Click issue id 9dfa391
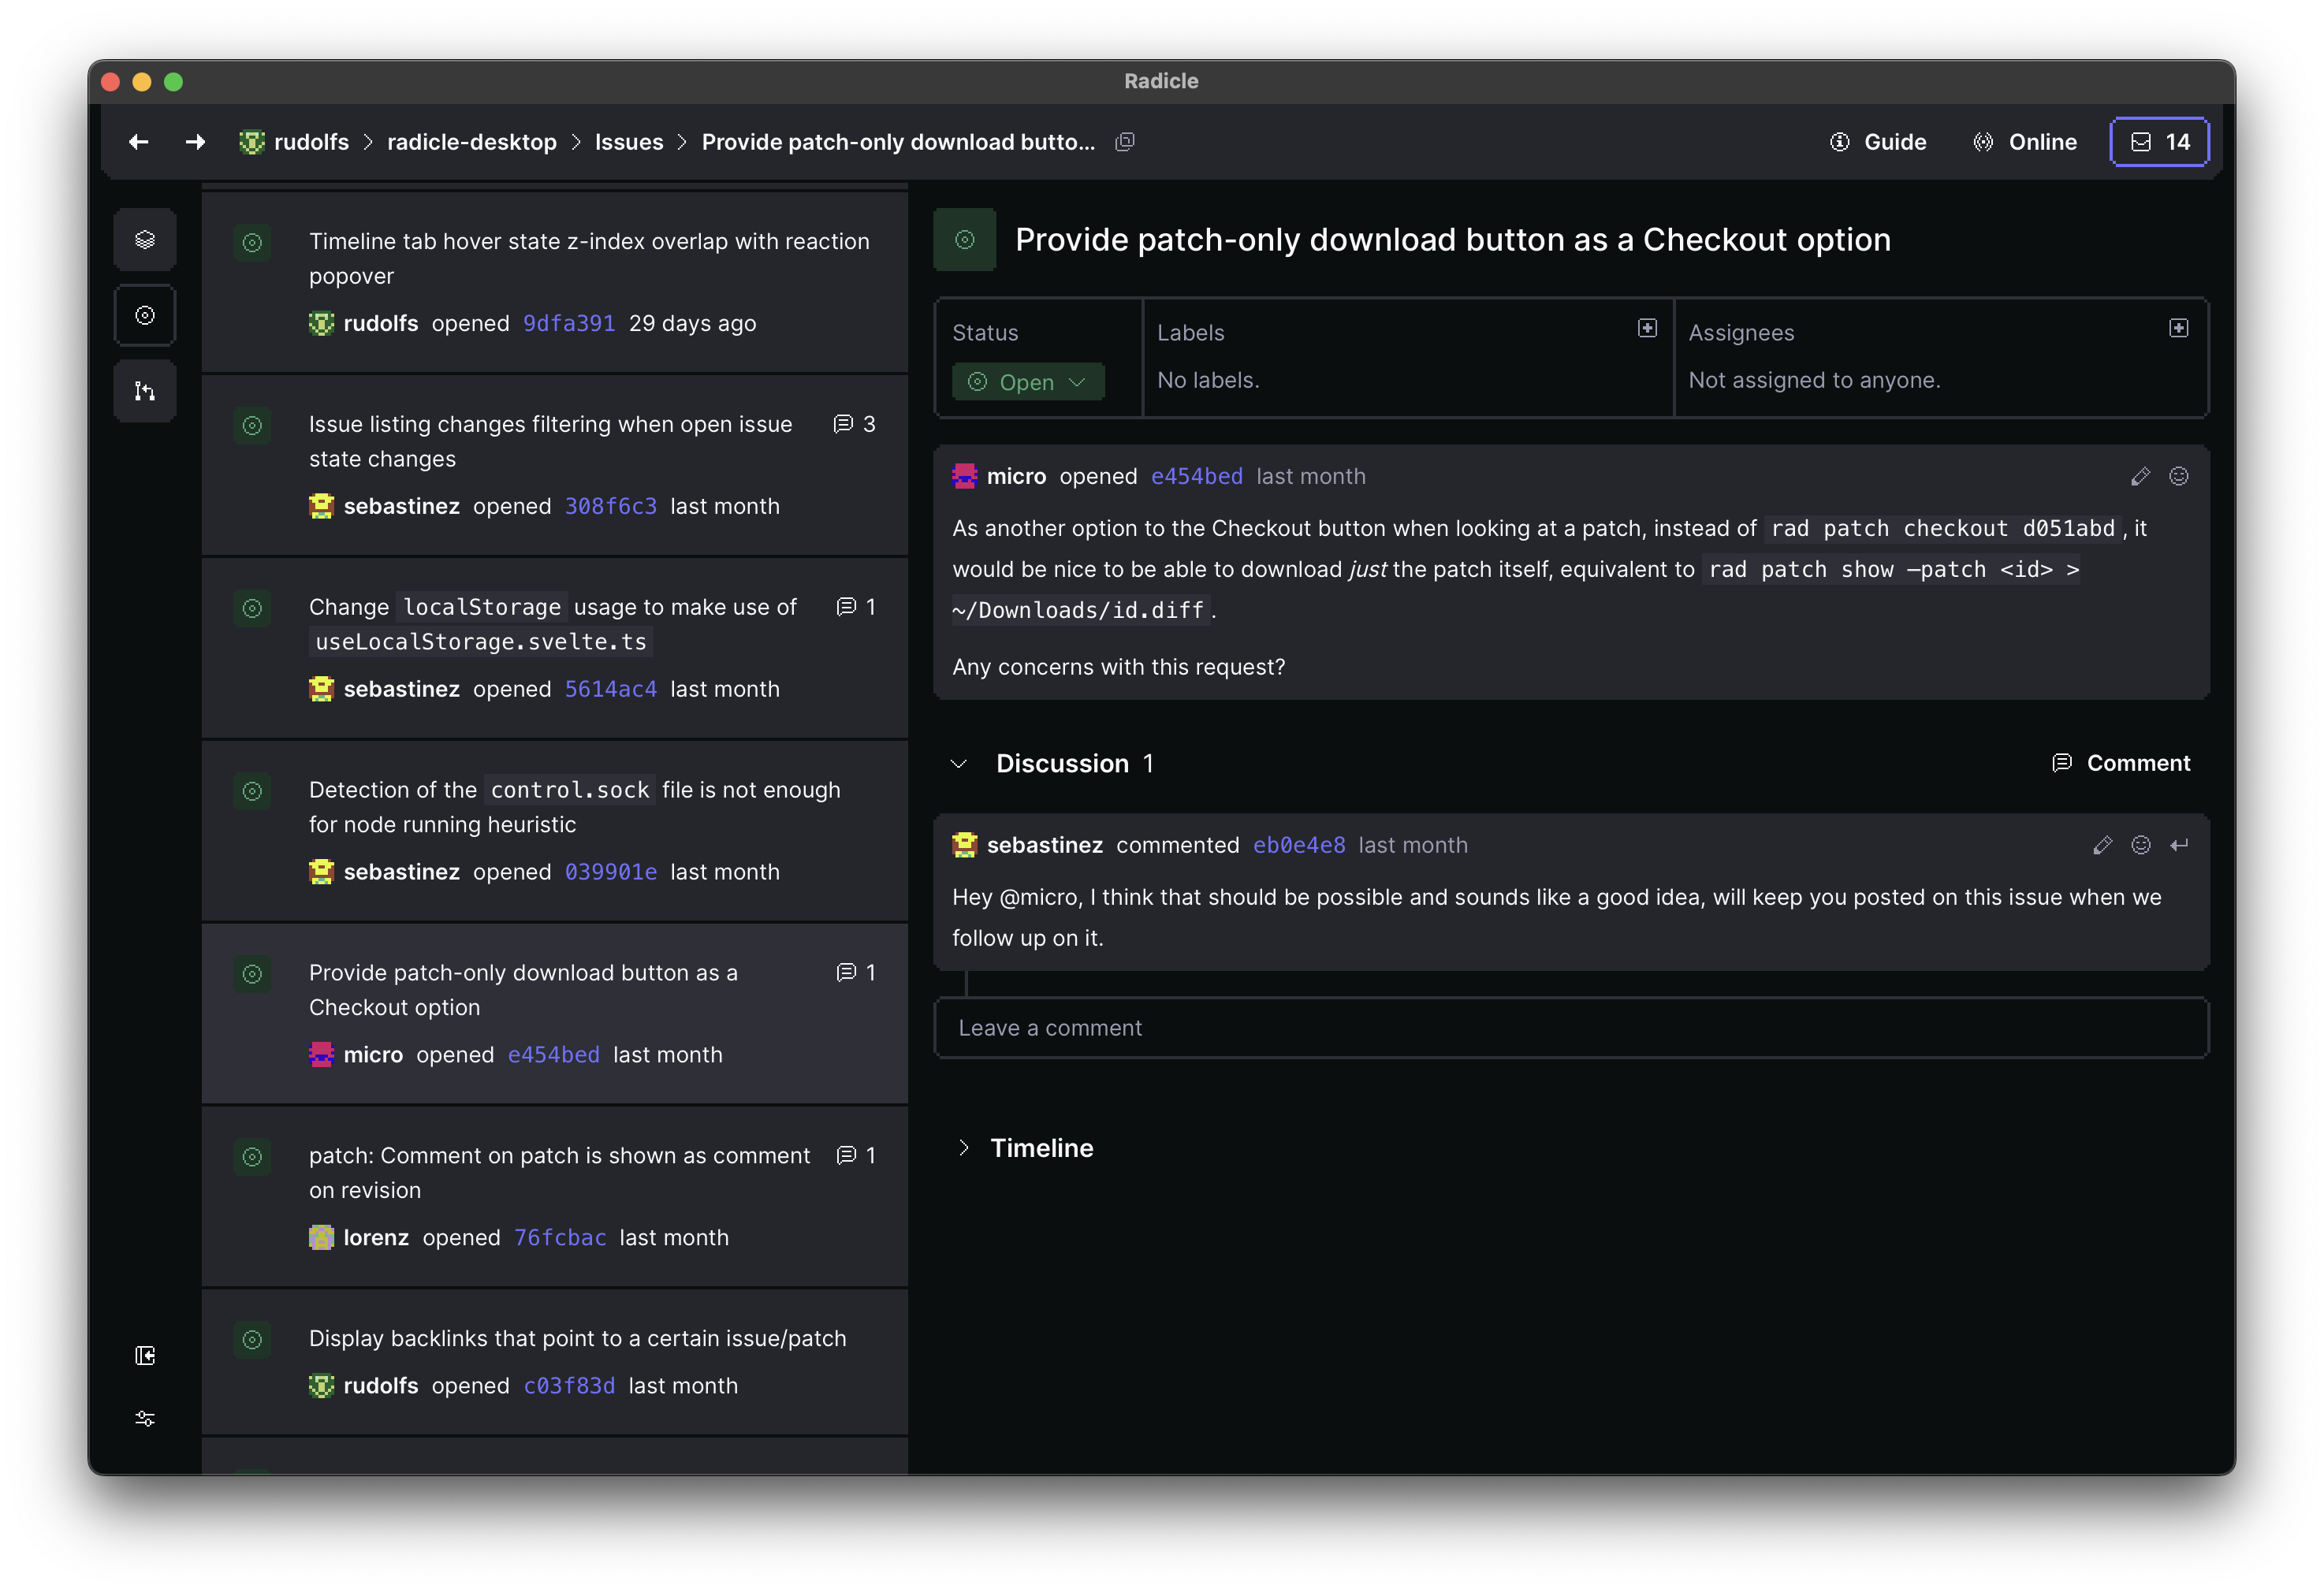Viewport: 2324px width, 1592px height. tap(569, 323)
